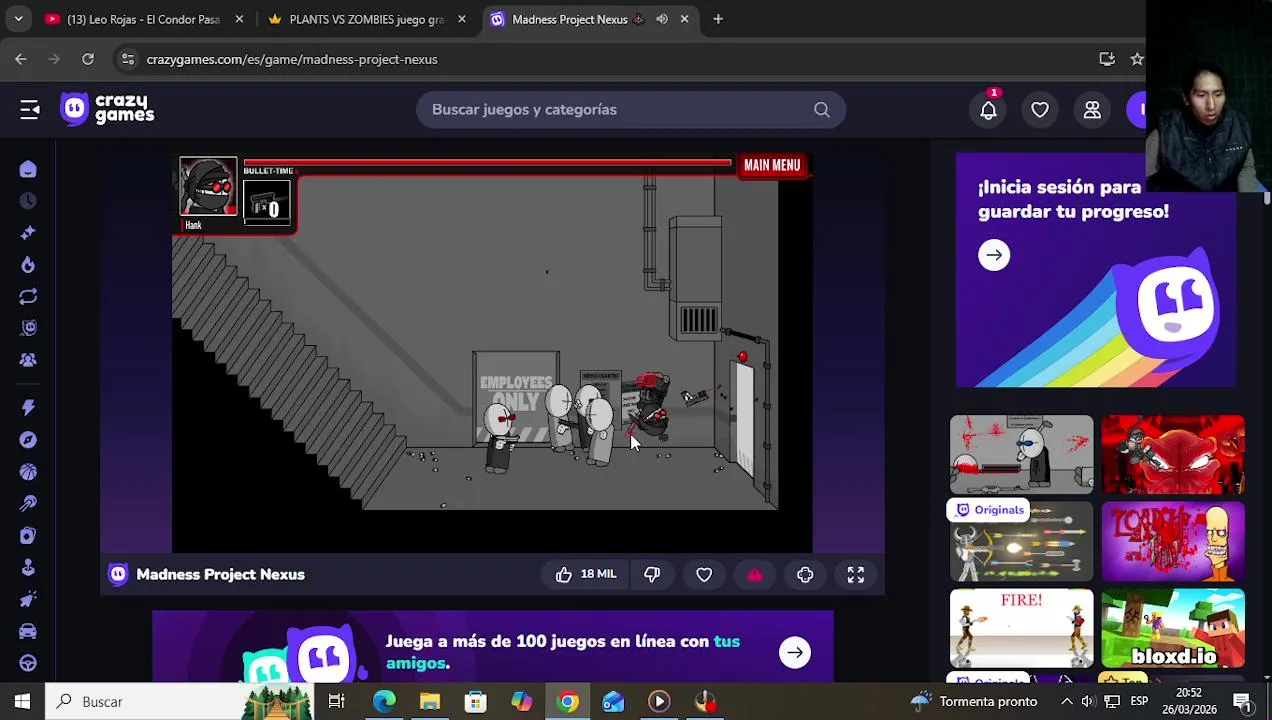Open the site information icon in address bar

(127, 59)
